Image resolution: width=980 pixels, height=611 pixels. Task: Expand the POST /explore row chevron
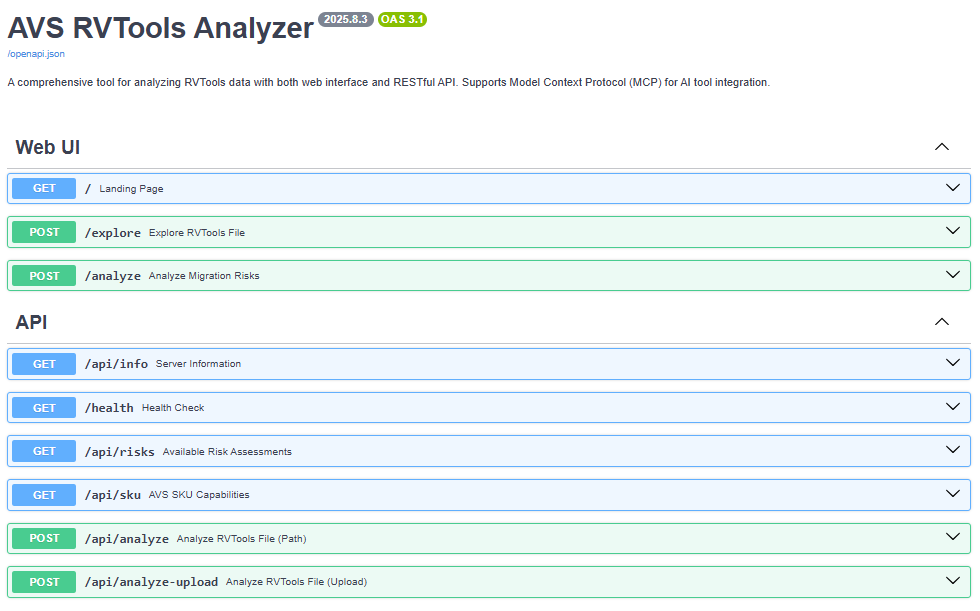(952, 231)
